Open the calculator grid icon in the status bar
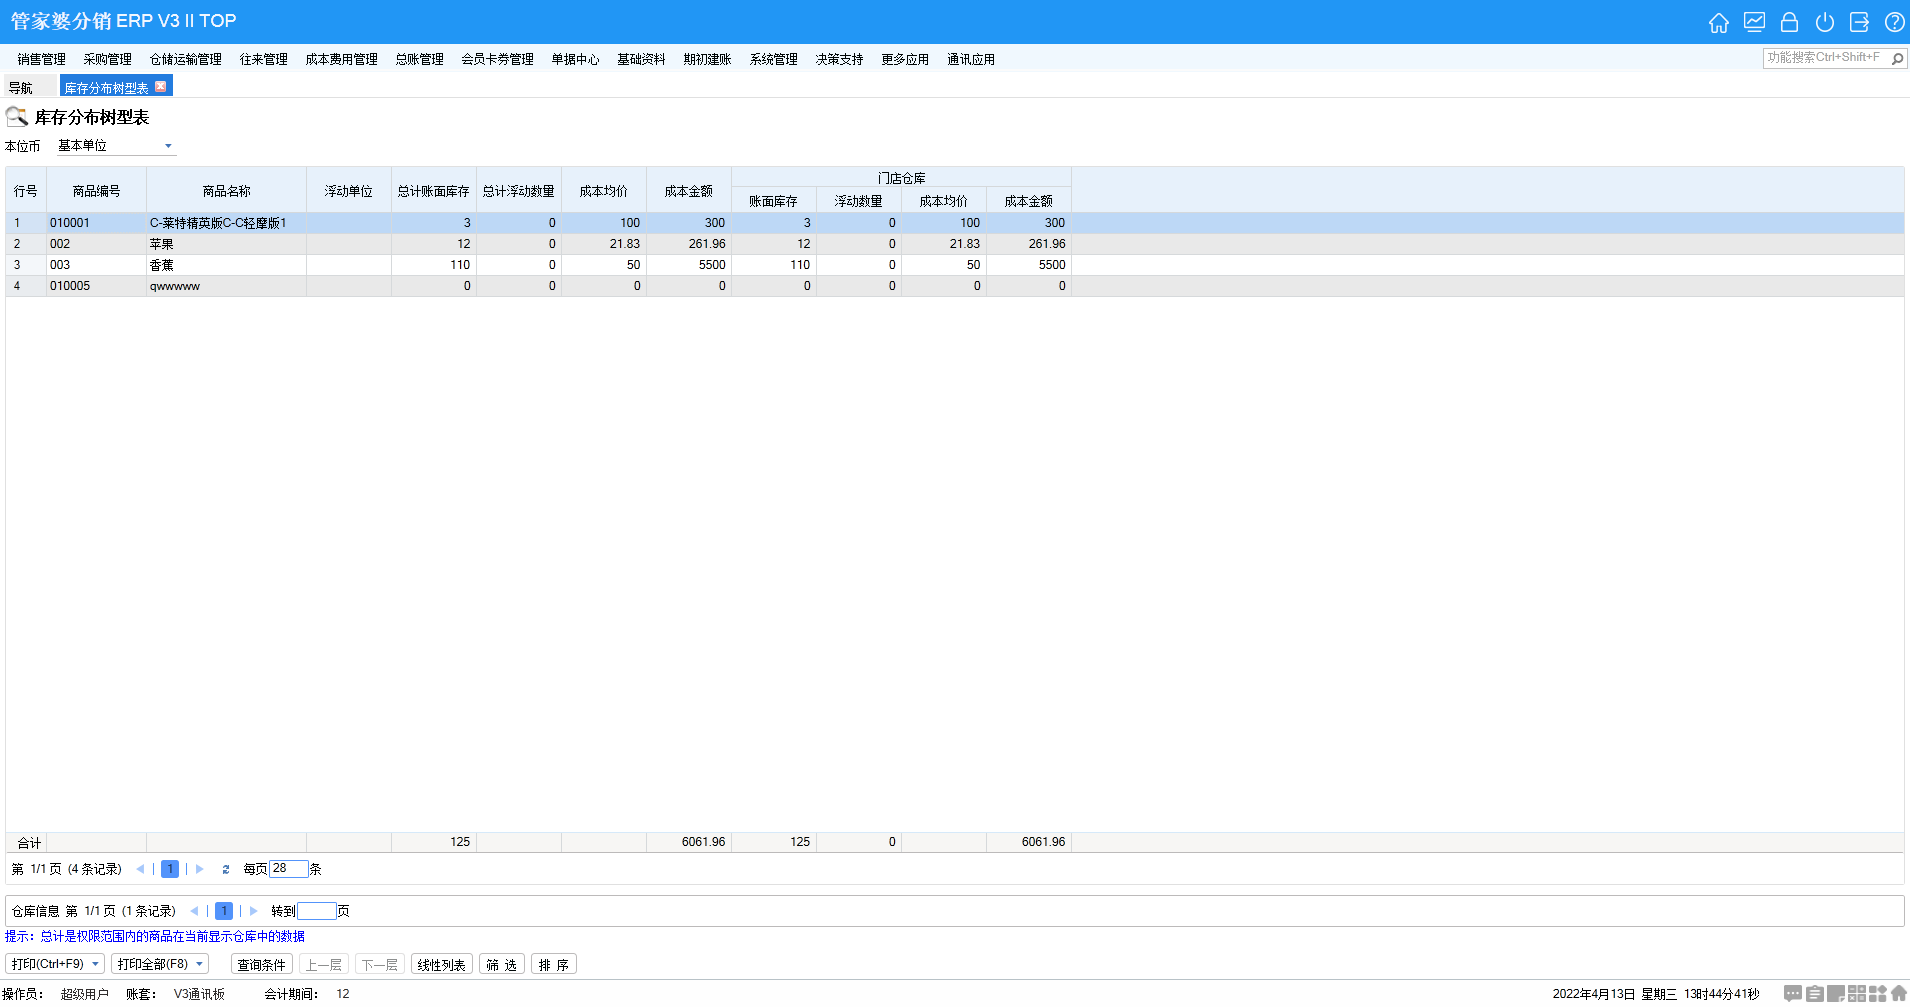This screenshot has width=1910, height=1007. [x=1857, y=993]
